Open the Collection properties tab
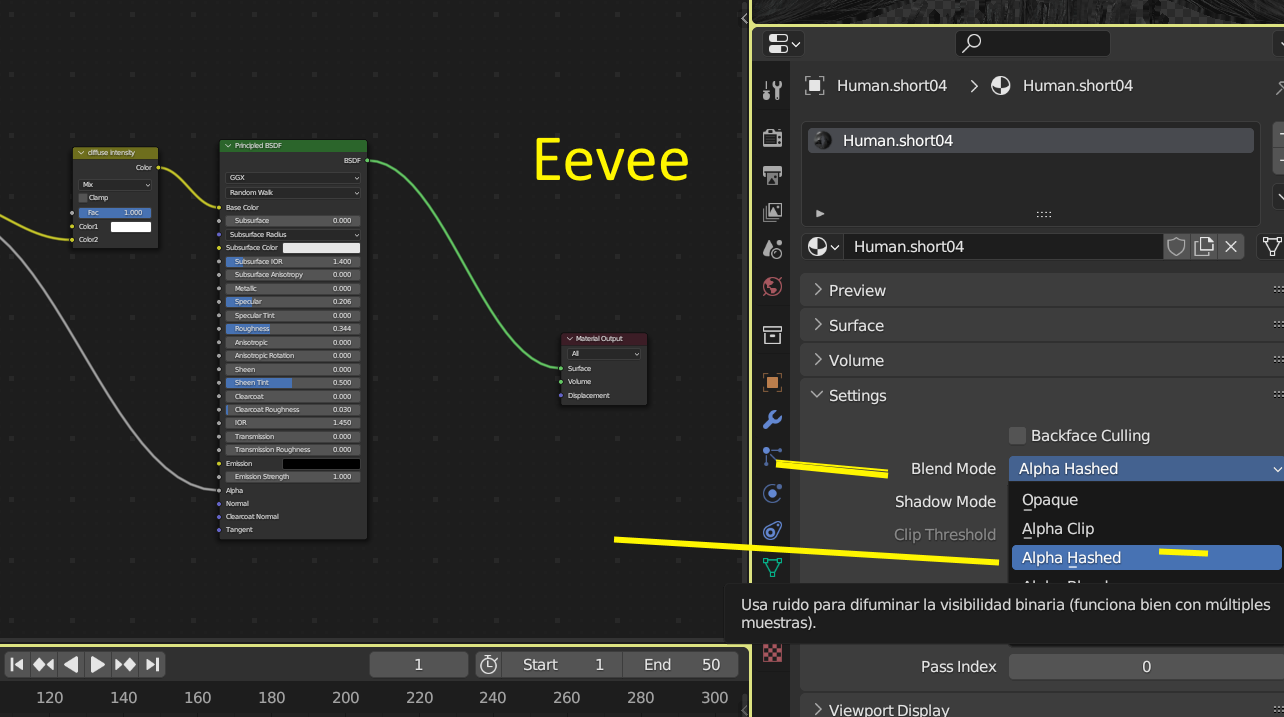Viewport: 1284px width, 717px height. tap(772, 334)
